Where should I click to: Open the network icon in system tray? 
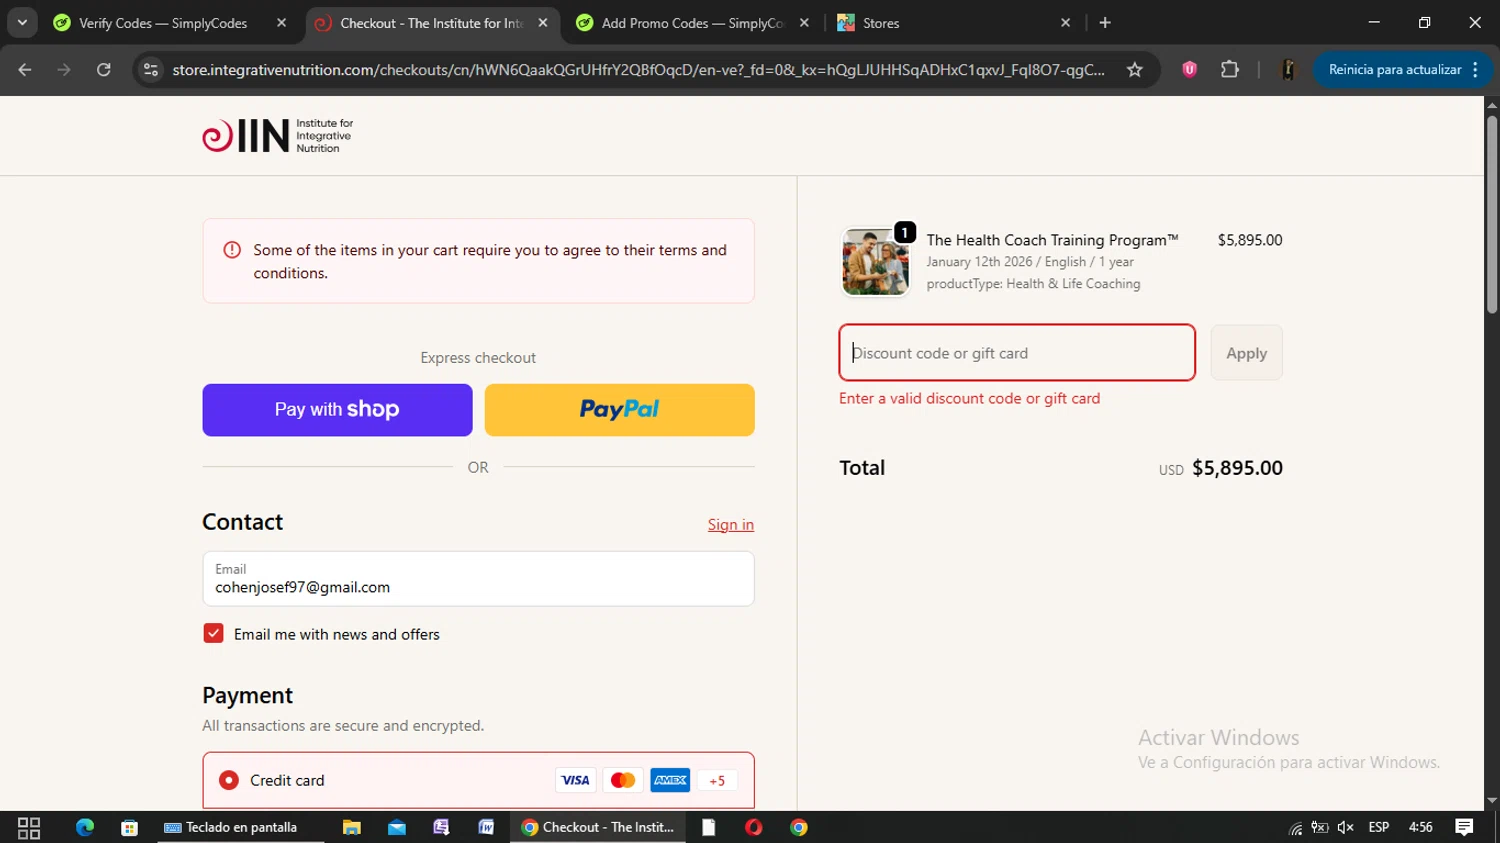(x=1296, y=828)
